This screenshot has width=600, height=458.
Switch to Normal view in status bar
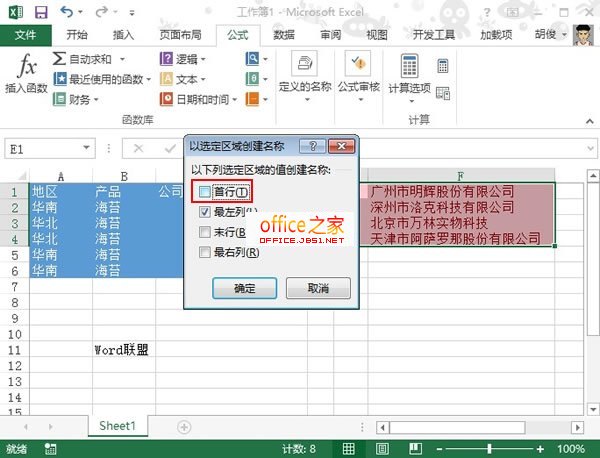click(x=348, y=448)
